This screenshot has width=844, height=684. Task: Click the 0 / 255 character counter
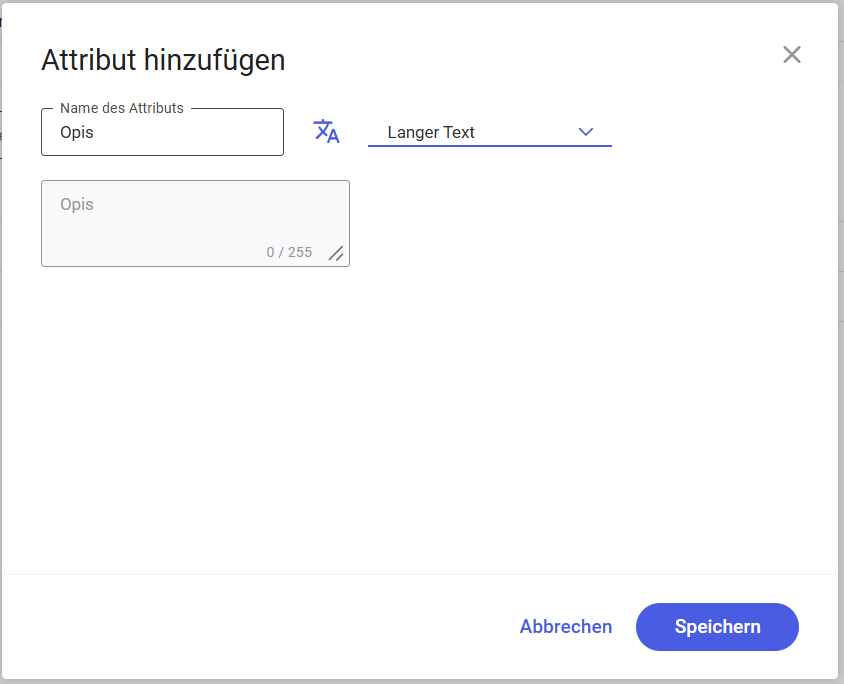pos(289,252)
